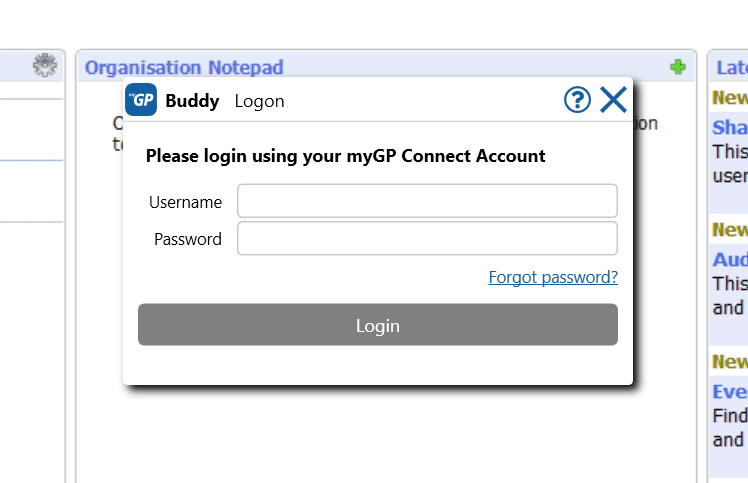The image size is (748, 483).
Task: Open the gear settings icon on left panel
Action: (45, 65)
